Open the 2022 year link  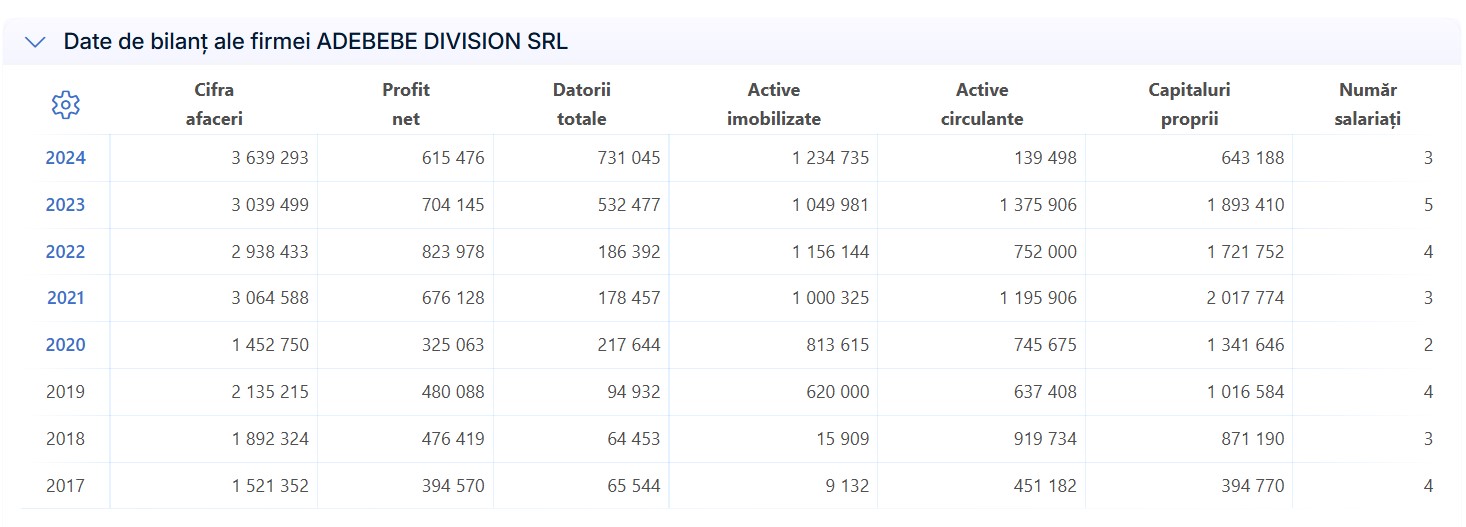coord(66,252)
